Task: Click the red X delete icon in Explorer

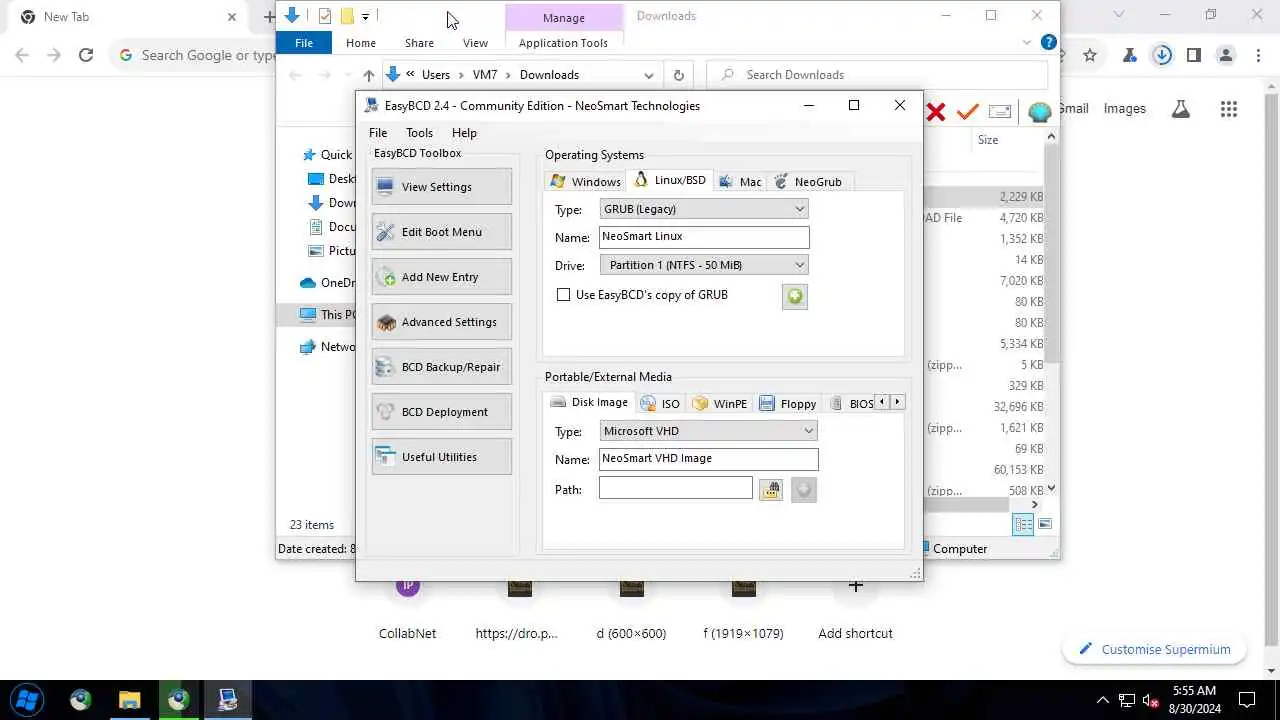Action: [936, 112]
